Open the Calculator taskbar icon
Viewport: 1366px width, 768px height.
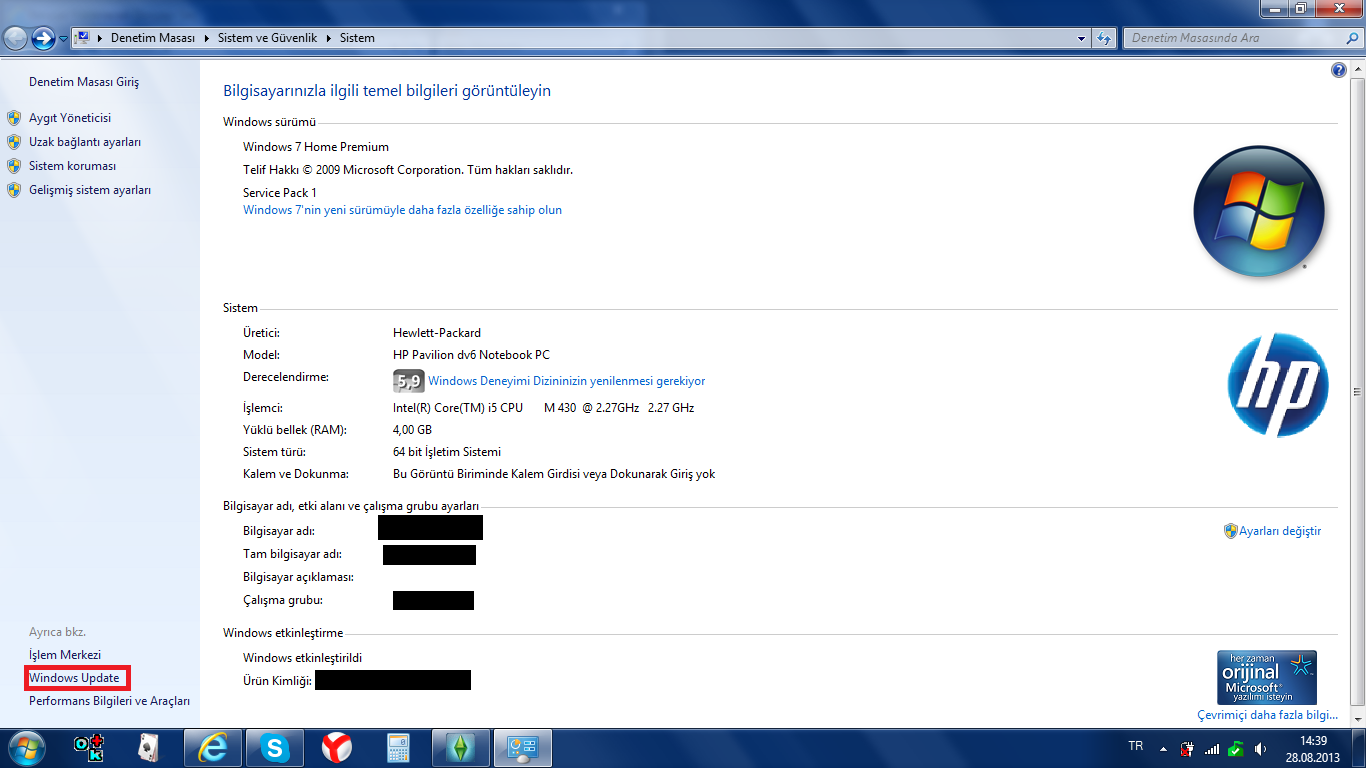click(x=399, y=748)
